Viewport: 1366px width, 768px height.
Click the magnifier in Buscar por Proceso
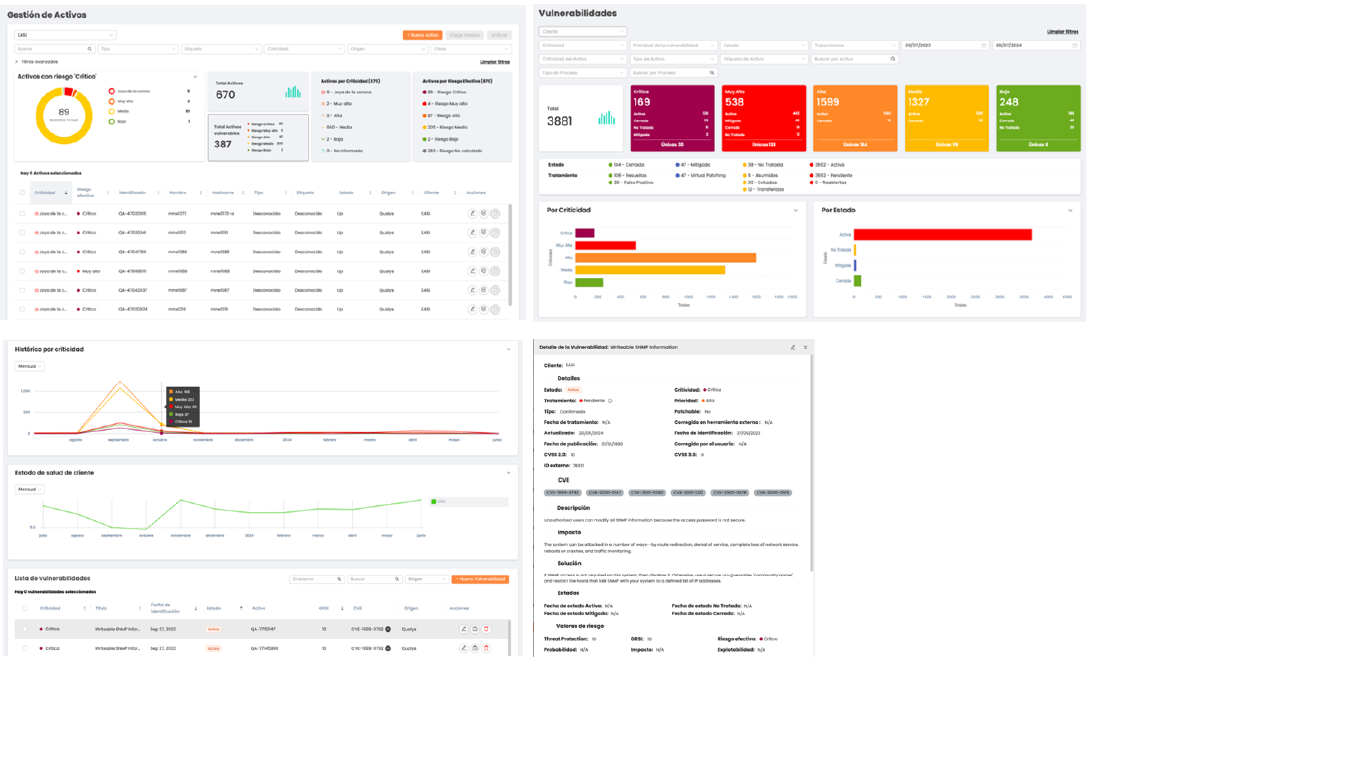pos(712,72)
